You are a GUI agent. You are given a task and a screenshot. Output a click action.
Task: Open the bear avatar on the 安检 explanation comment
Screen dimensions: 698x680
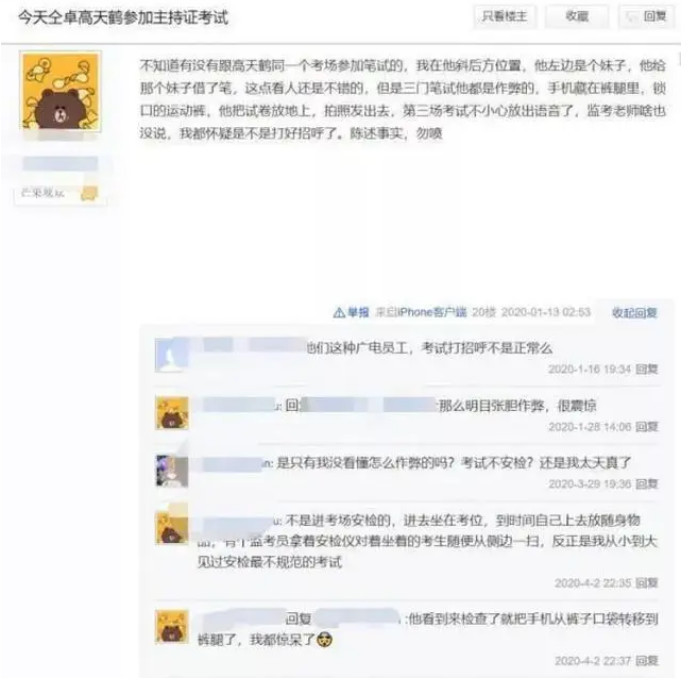point(171,528)
